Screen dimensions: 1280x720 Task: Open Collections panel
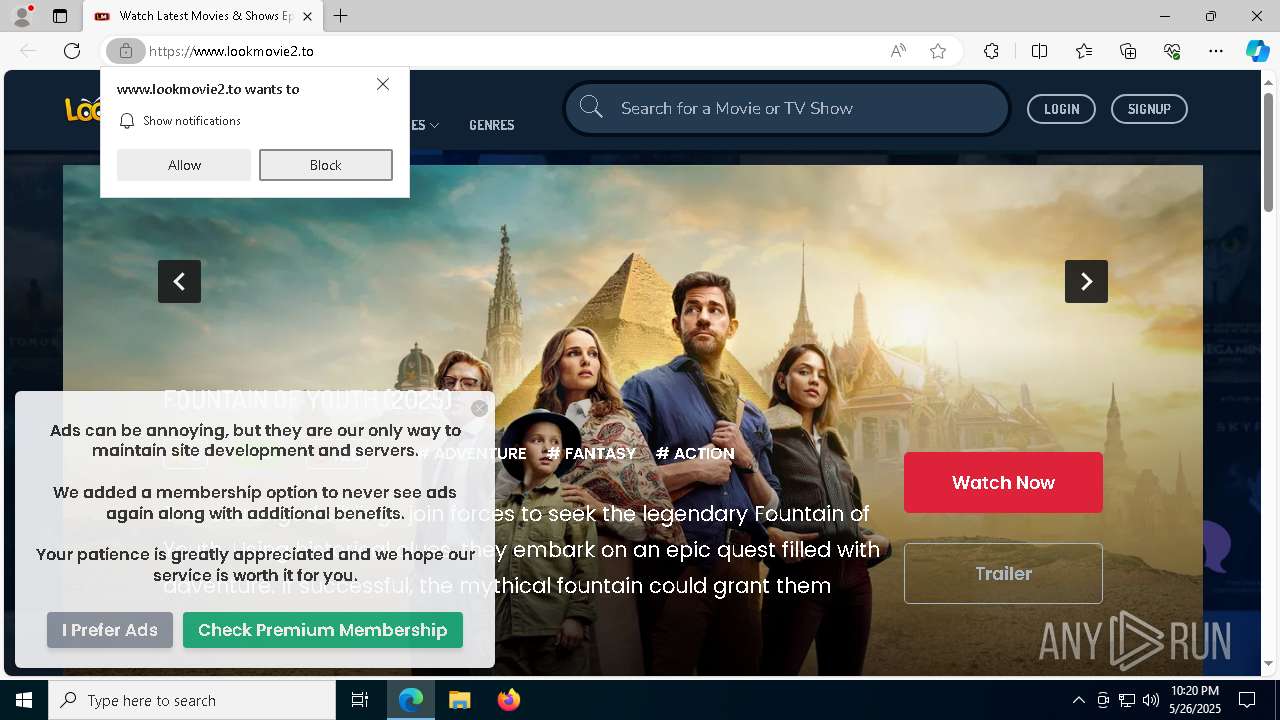1128,51
